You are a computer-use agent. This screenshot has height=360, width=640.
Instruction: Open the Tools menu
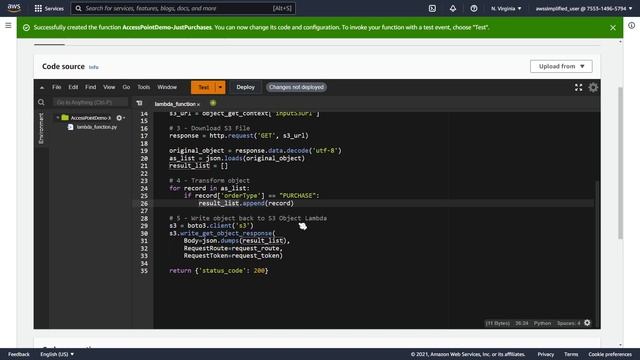(x=144, y=87)
